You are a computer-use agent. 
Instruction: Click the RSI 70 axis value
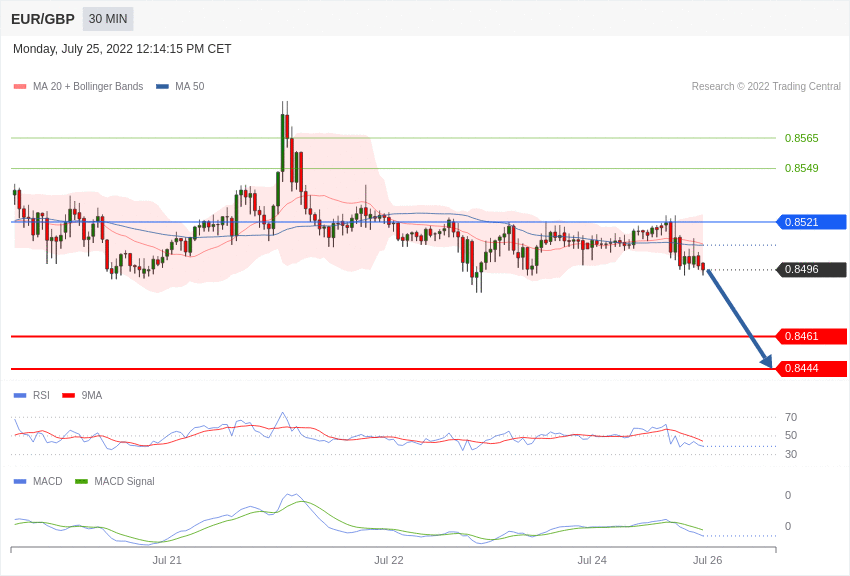[791, 417]
